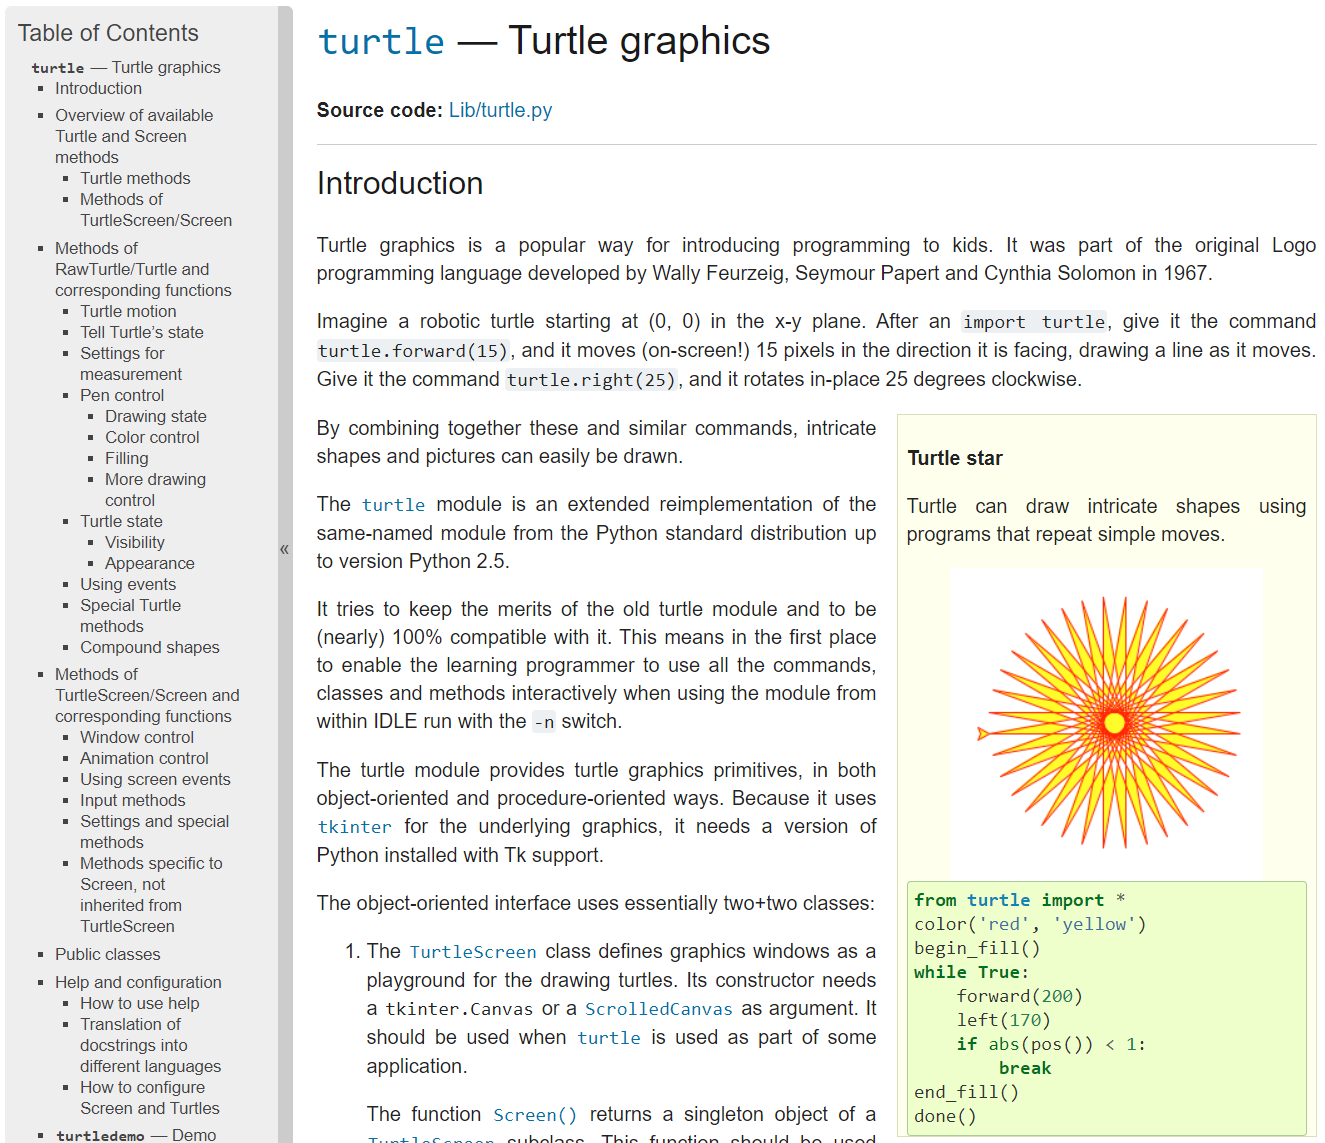Navigate to Animation control section
This screenshot has width=1325, height=1143.
pyautogui.click(x=144, y=758)
